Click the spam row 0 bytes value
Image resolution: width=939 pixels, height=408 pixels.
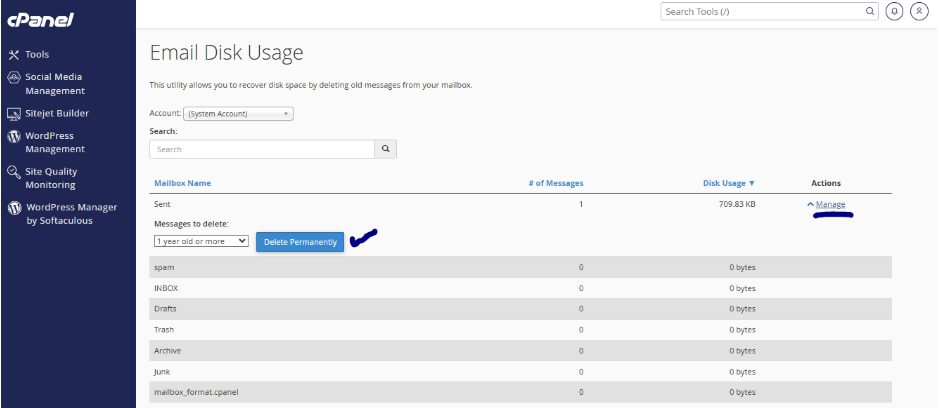click(742, 267)
